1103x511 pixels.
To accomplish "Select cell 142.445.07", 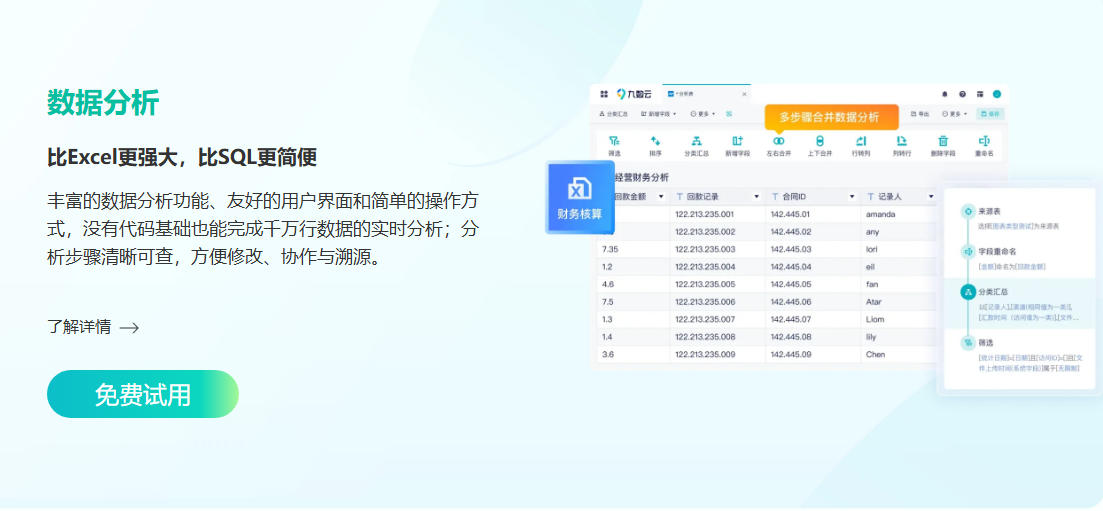I will click(813, 320).
